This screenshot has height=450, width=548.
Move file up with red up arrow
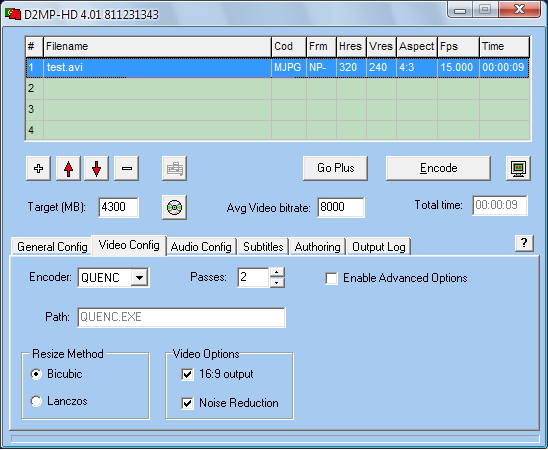[x=68, y=168]
